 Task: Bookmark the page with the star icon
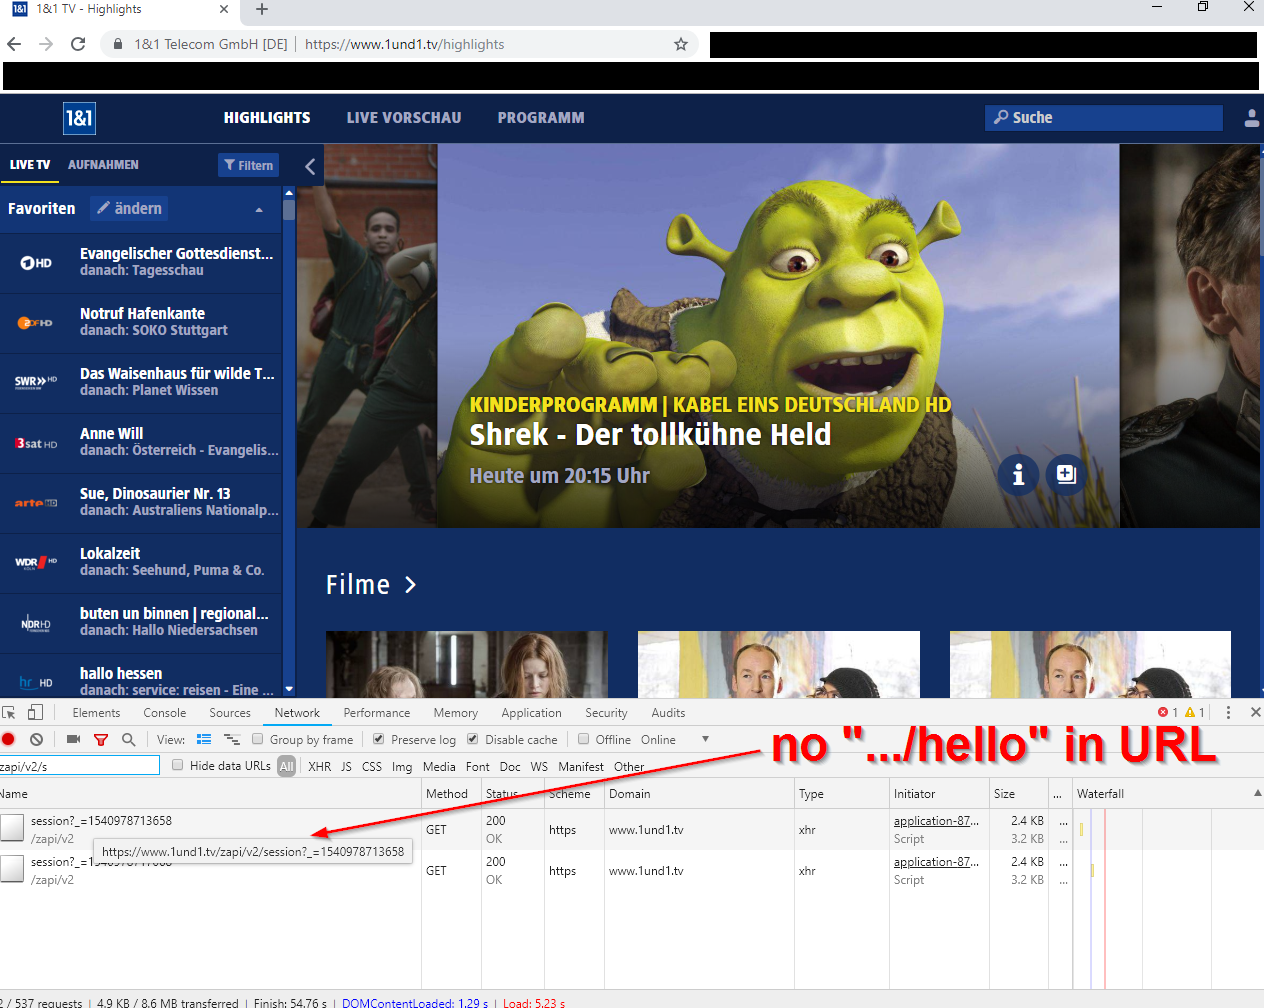(681, 44)
